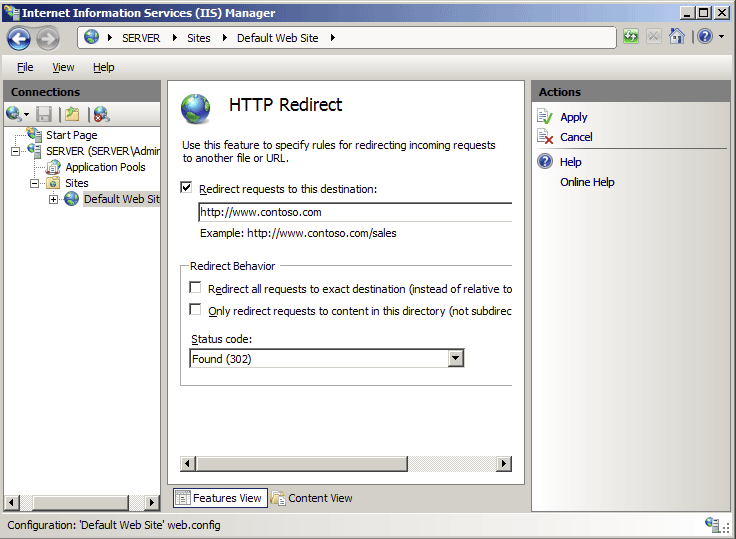The image size is (736, 539).
Task: Expand breadcrumb arrow before SERVER
Action: [110, 38]
